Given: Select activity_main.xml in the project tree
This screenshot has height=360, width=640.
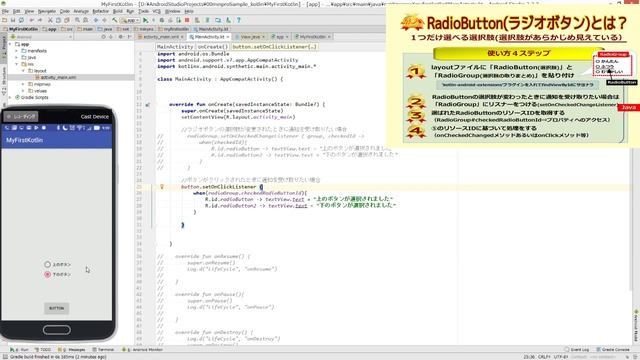Looking at the screenshot, I should (58, 77).
